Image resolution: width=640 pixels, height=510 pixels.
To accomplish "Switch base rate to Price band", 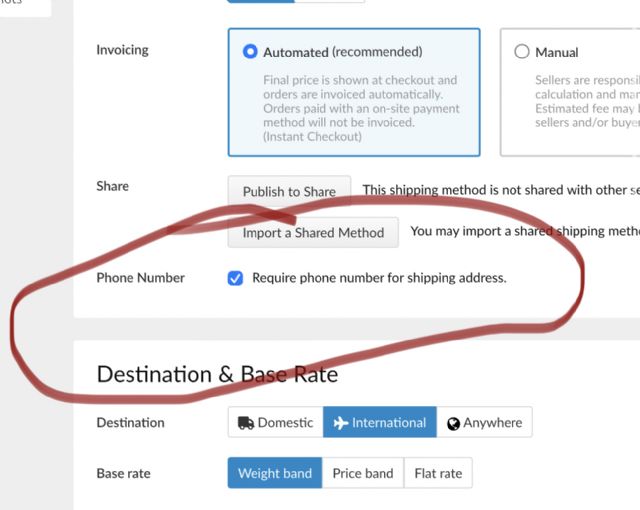I will tap(363, 473).
